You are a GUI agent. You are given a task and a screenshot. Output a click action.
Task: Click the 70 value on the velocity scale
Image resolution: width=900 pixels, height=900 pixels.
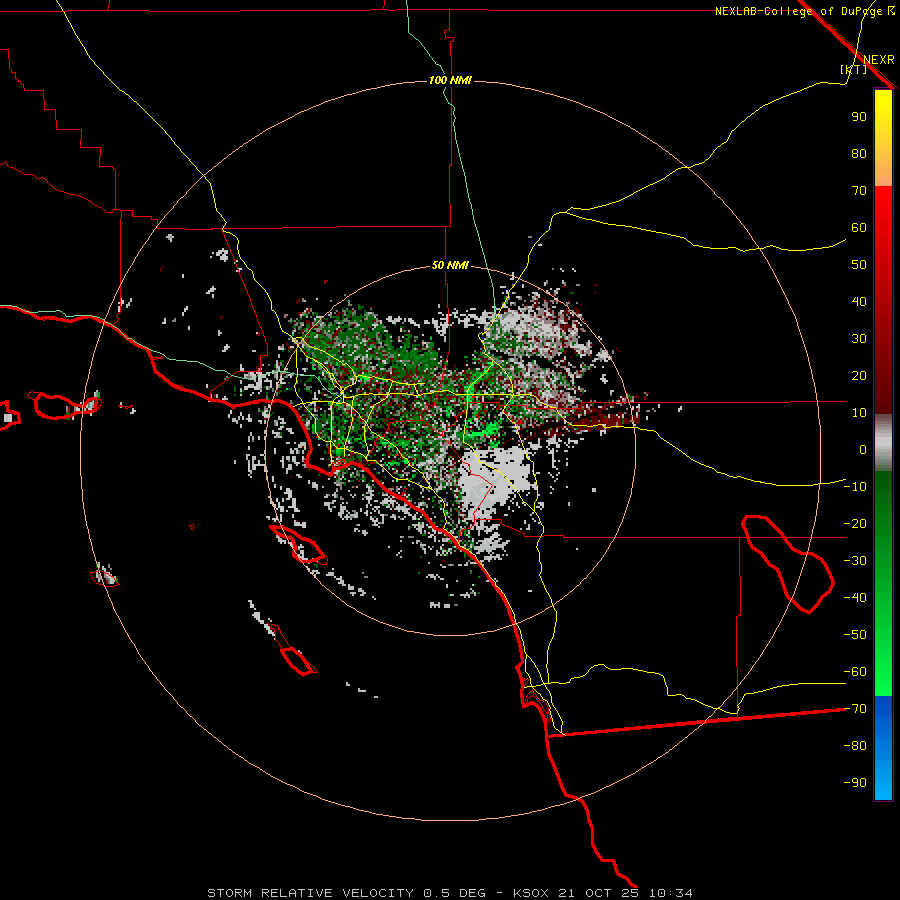(x=859, y=191)
